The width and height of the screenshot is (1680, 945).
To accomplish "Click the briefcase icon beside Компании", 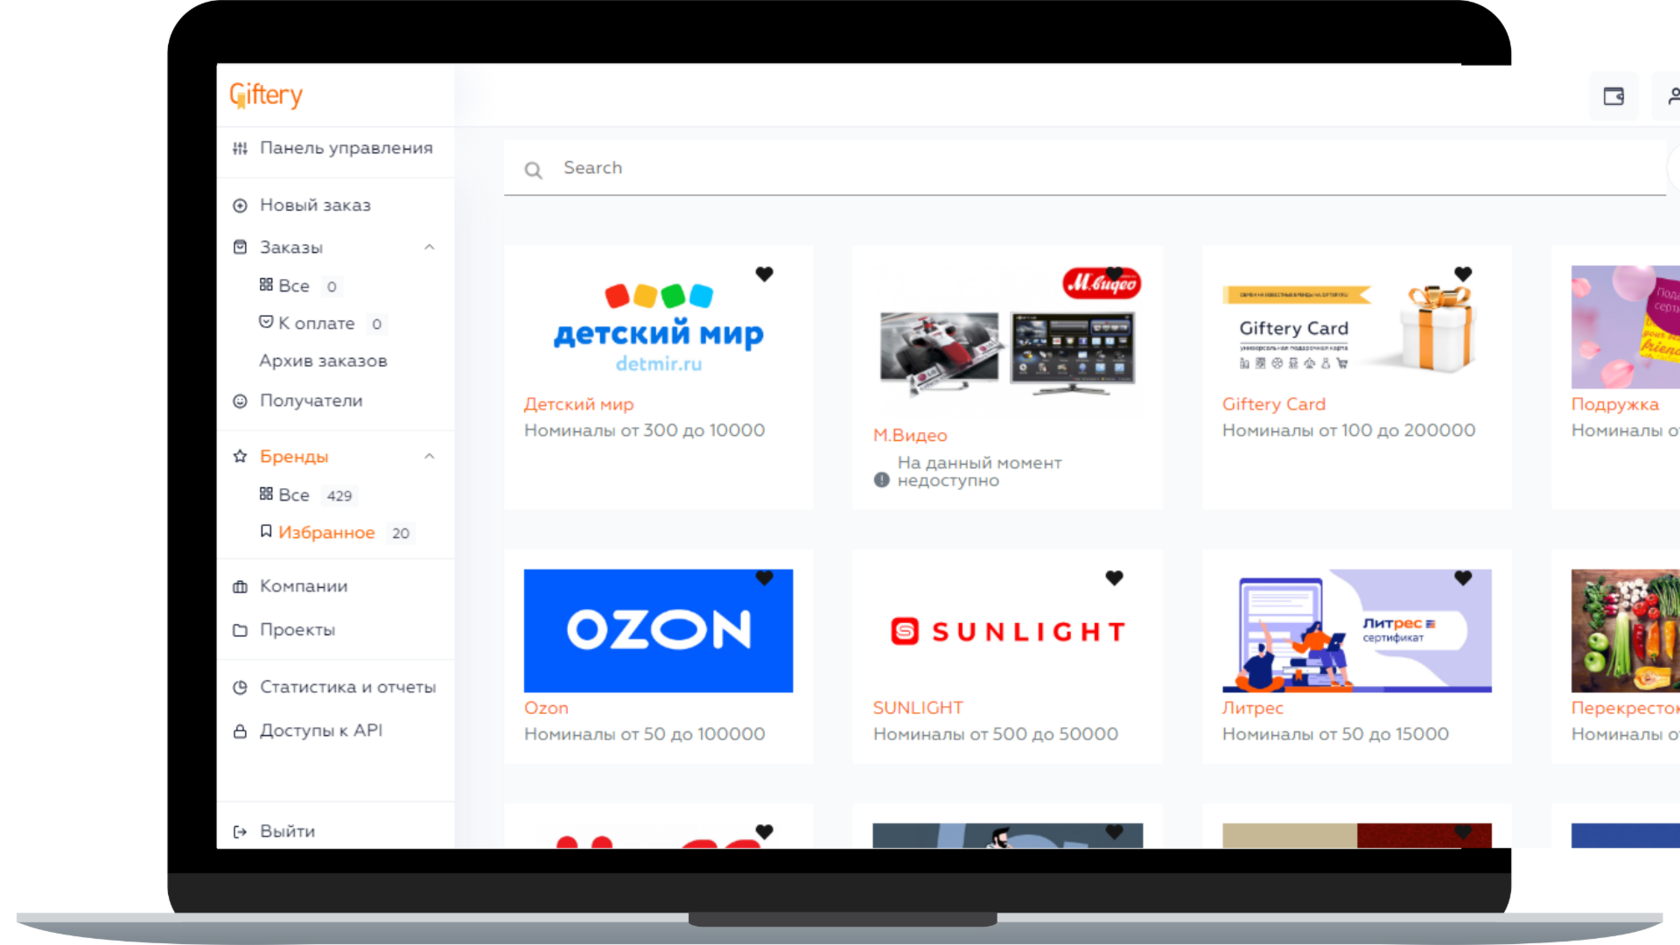I will coord(240,587).
